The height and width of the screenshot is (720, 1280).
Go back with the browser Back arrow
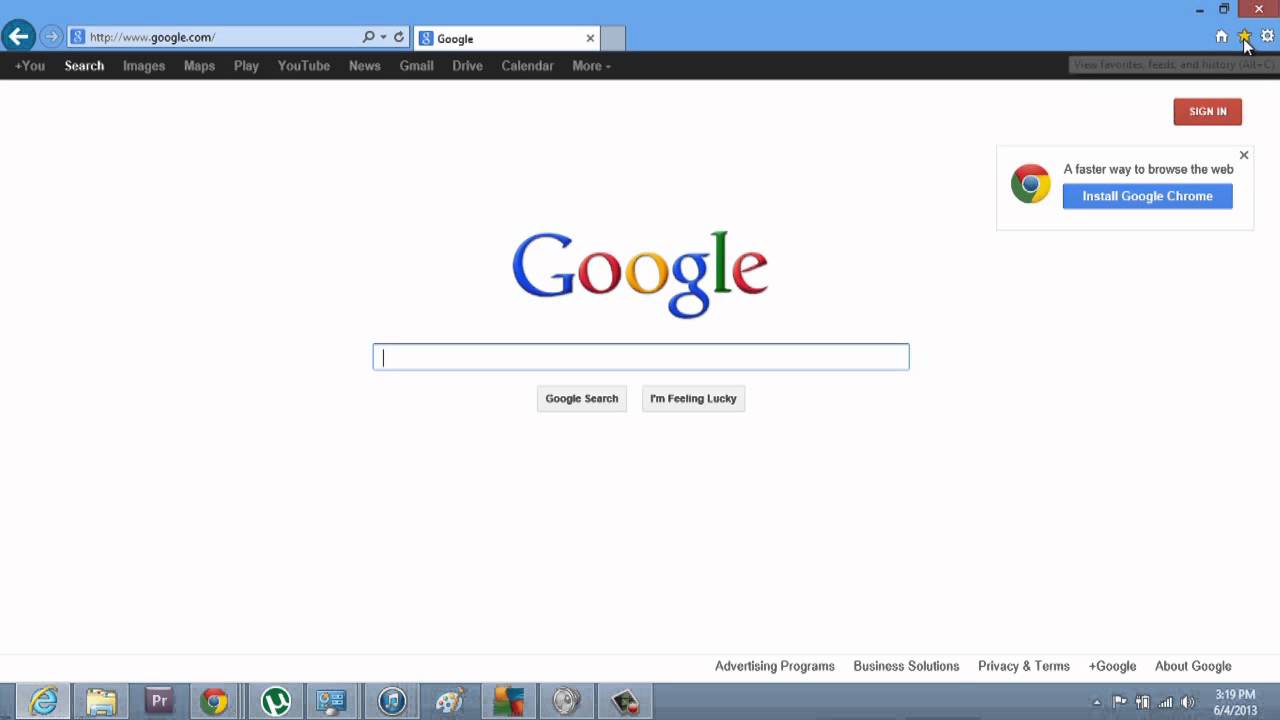pos(18,37)
